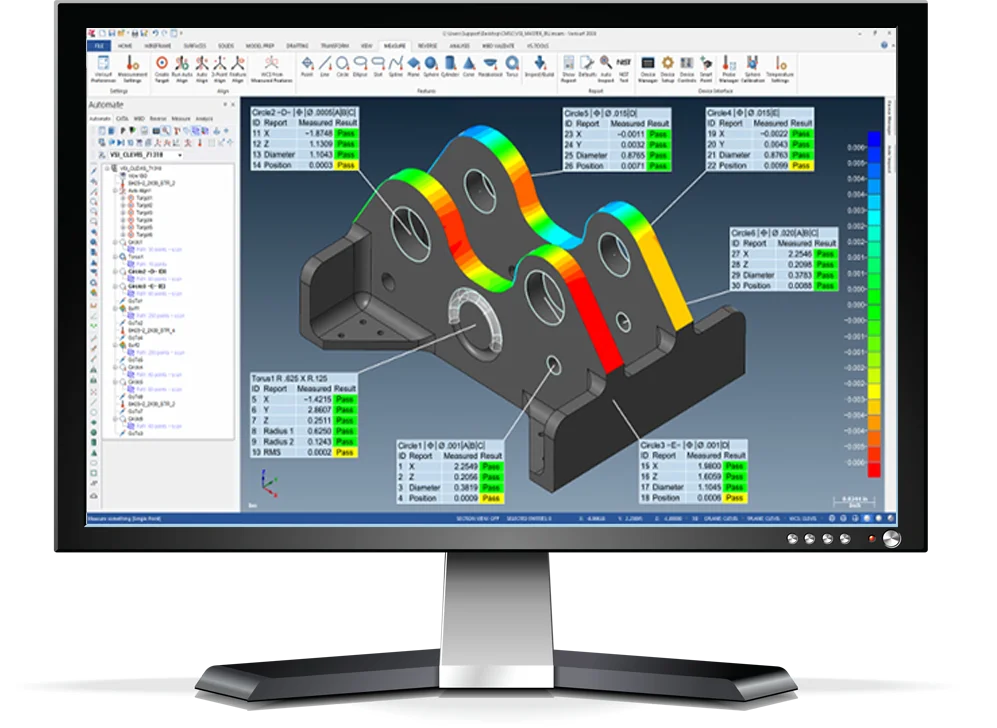The height and width of the screenshot is (728, 997).
Task: Select Torus1 in the feature tree
Action: [x=137, y=257]
